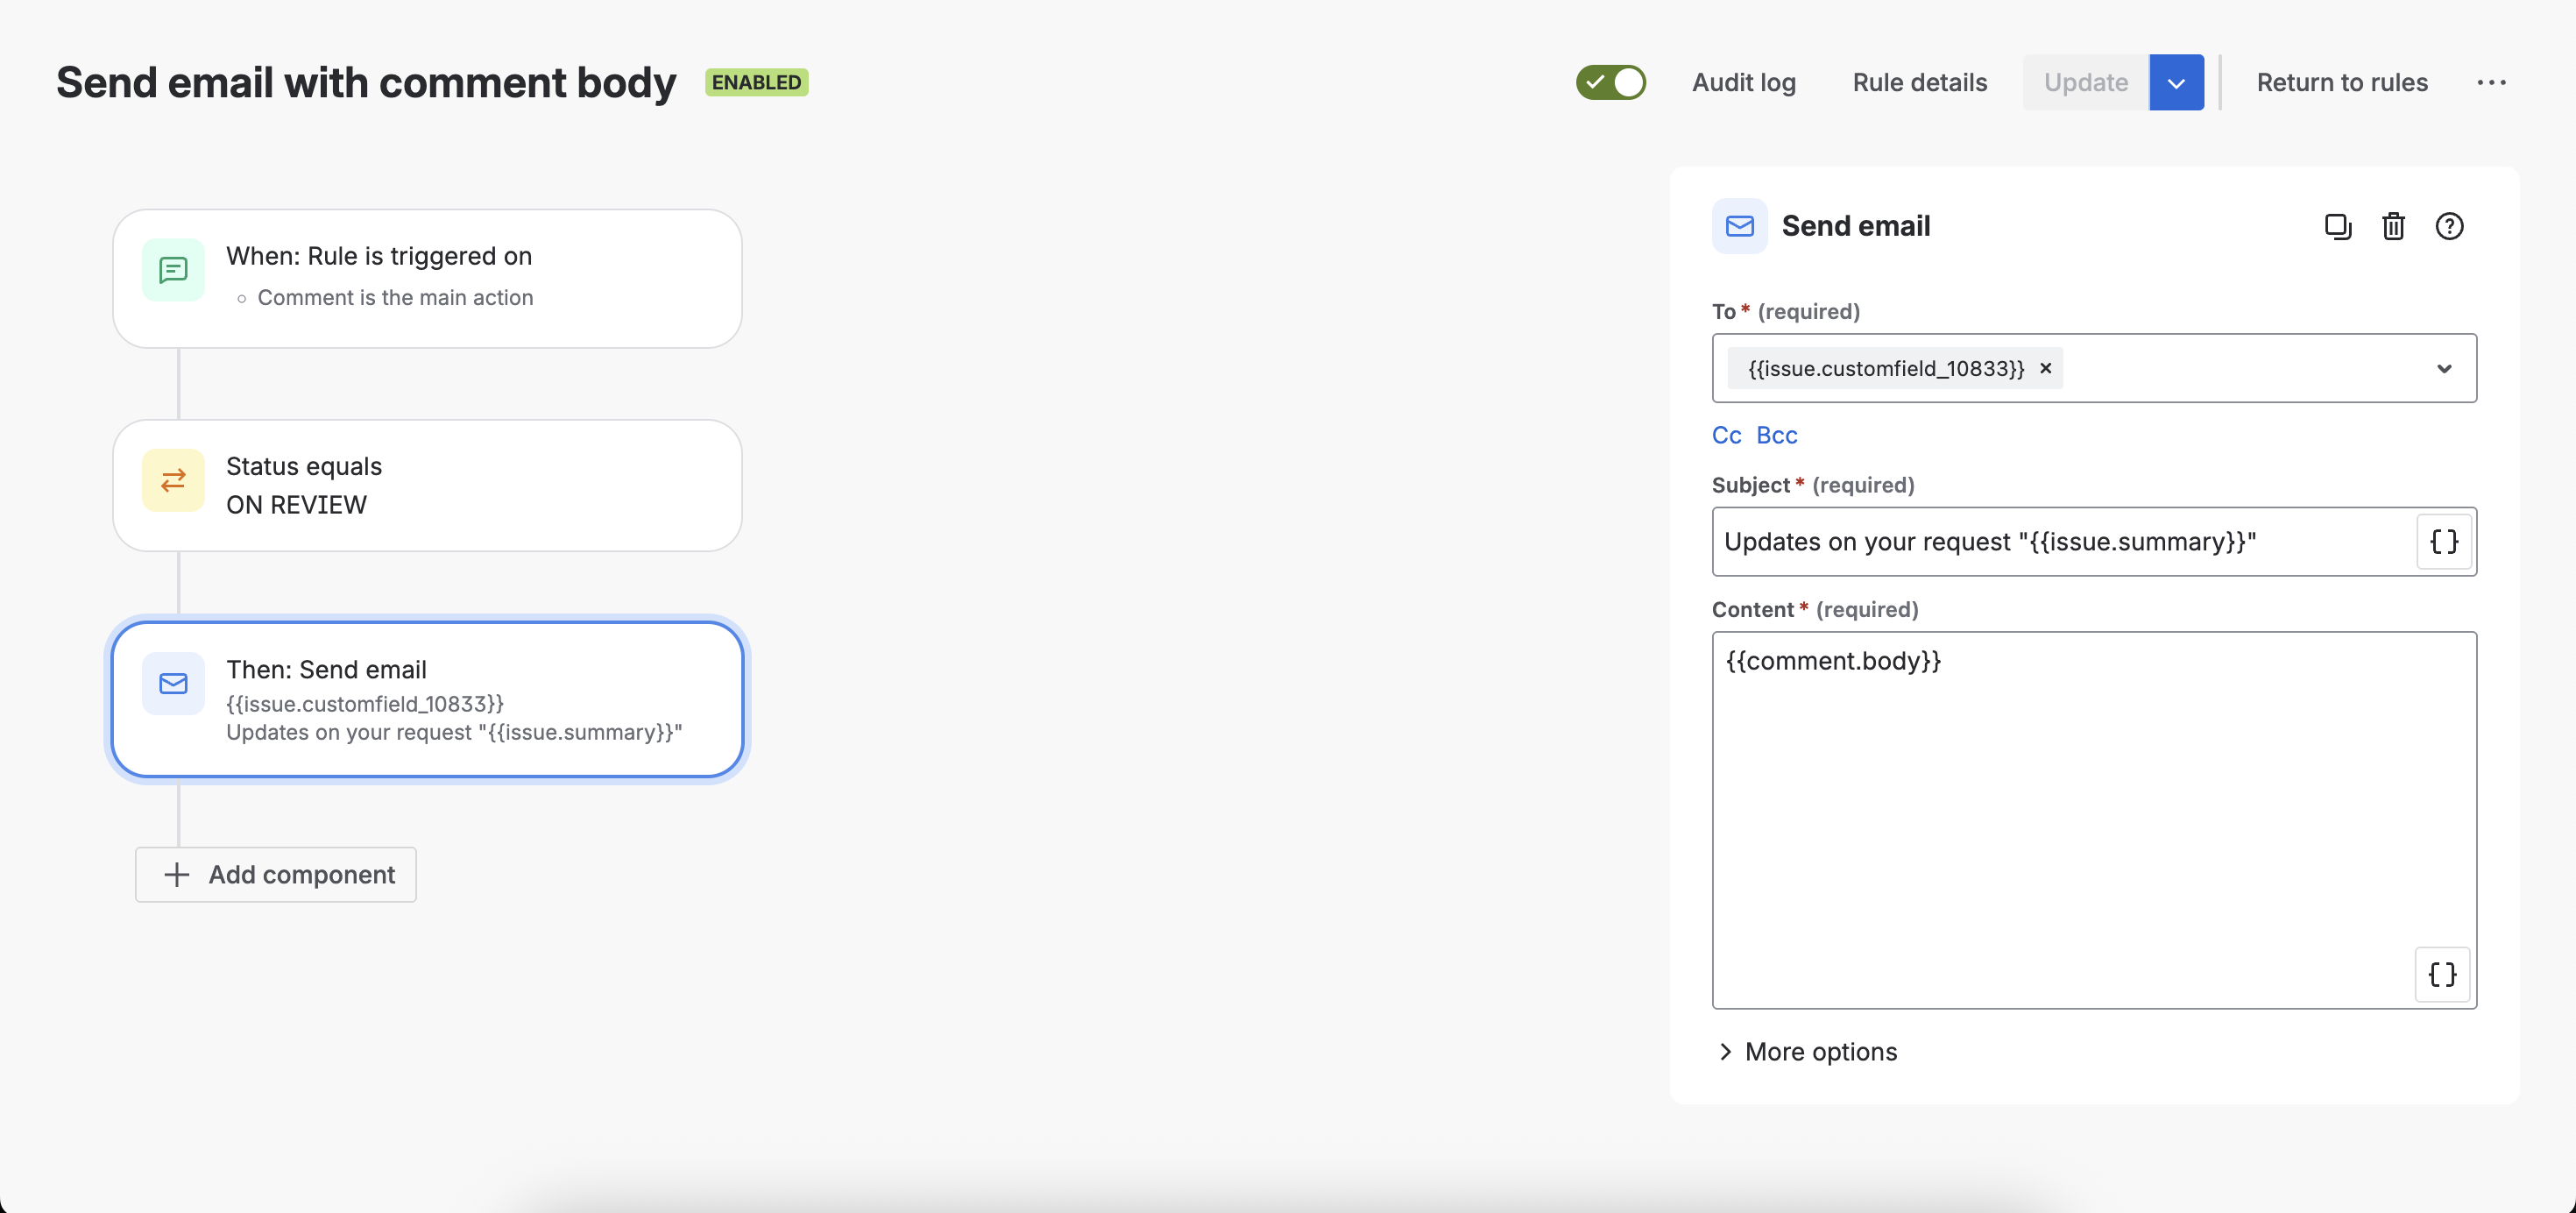This screenshot has width=2576, height=1213.
Task: Click the comment trigger icon
Action: pos(173,270)
